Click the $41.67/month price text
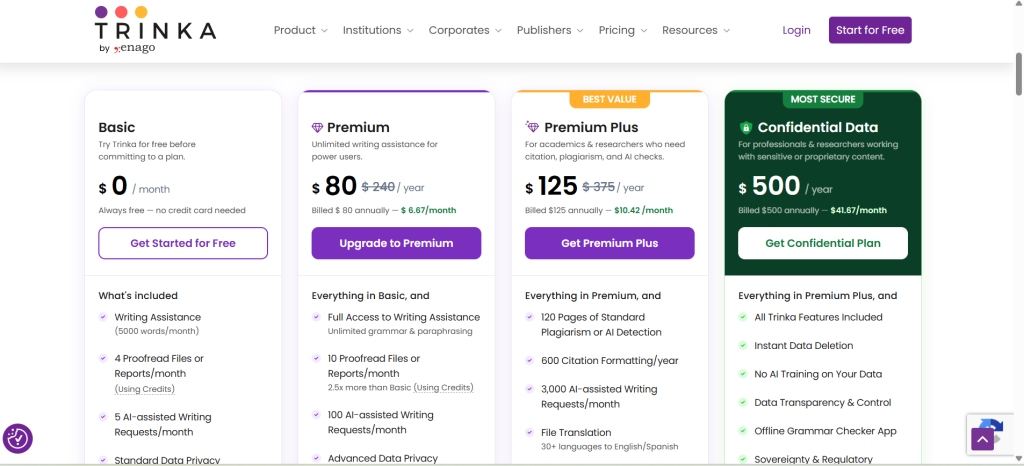Image resolution: width=1024 pixels, height=466 pixels. [859, 210]
